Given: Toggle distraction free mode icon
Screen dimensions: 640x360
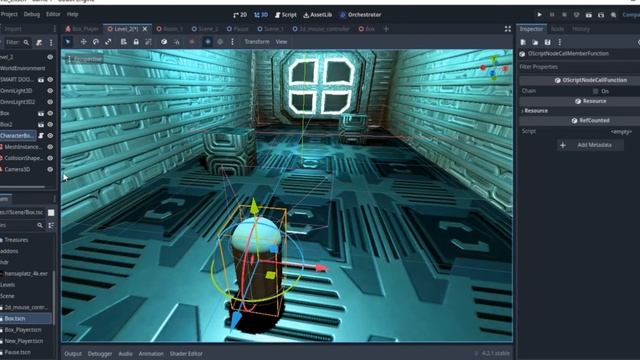Looking at the screenshot, I should coord(507,29).
